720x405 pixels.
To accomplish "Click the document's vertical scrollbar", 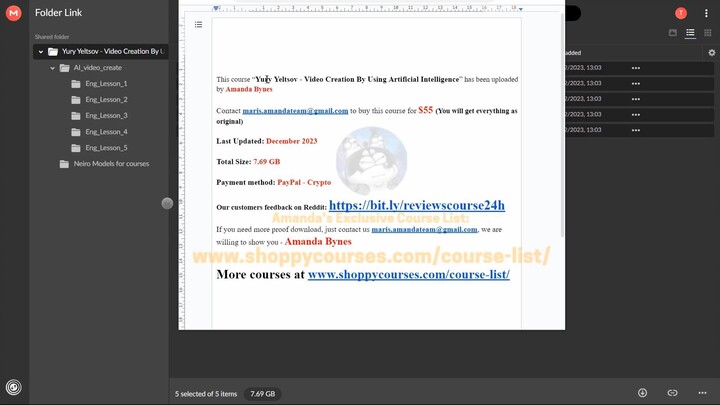I will (562, 124).
